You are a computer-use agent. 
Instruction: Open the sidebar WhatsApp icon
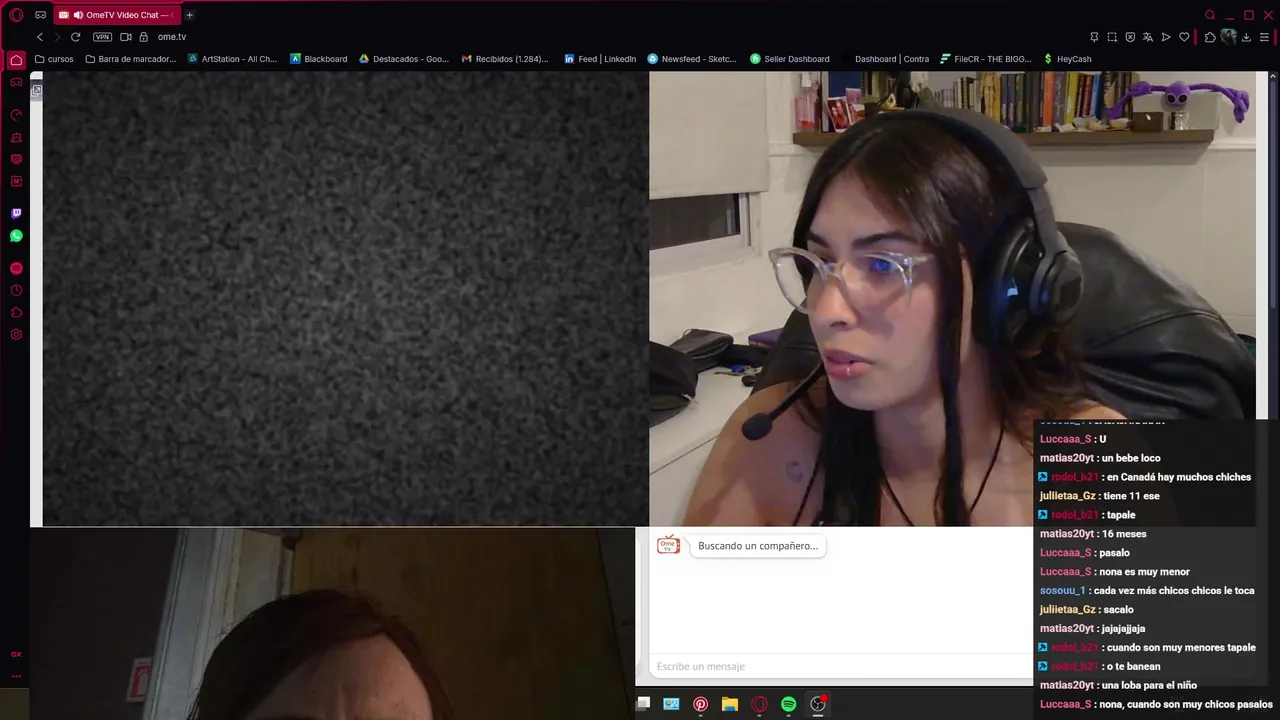click(x=16, y=236)
